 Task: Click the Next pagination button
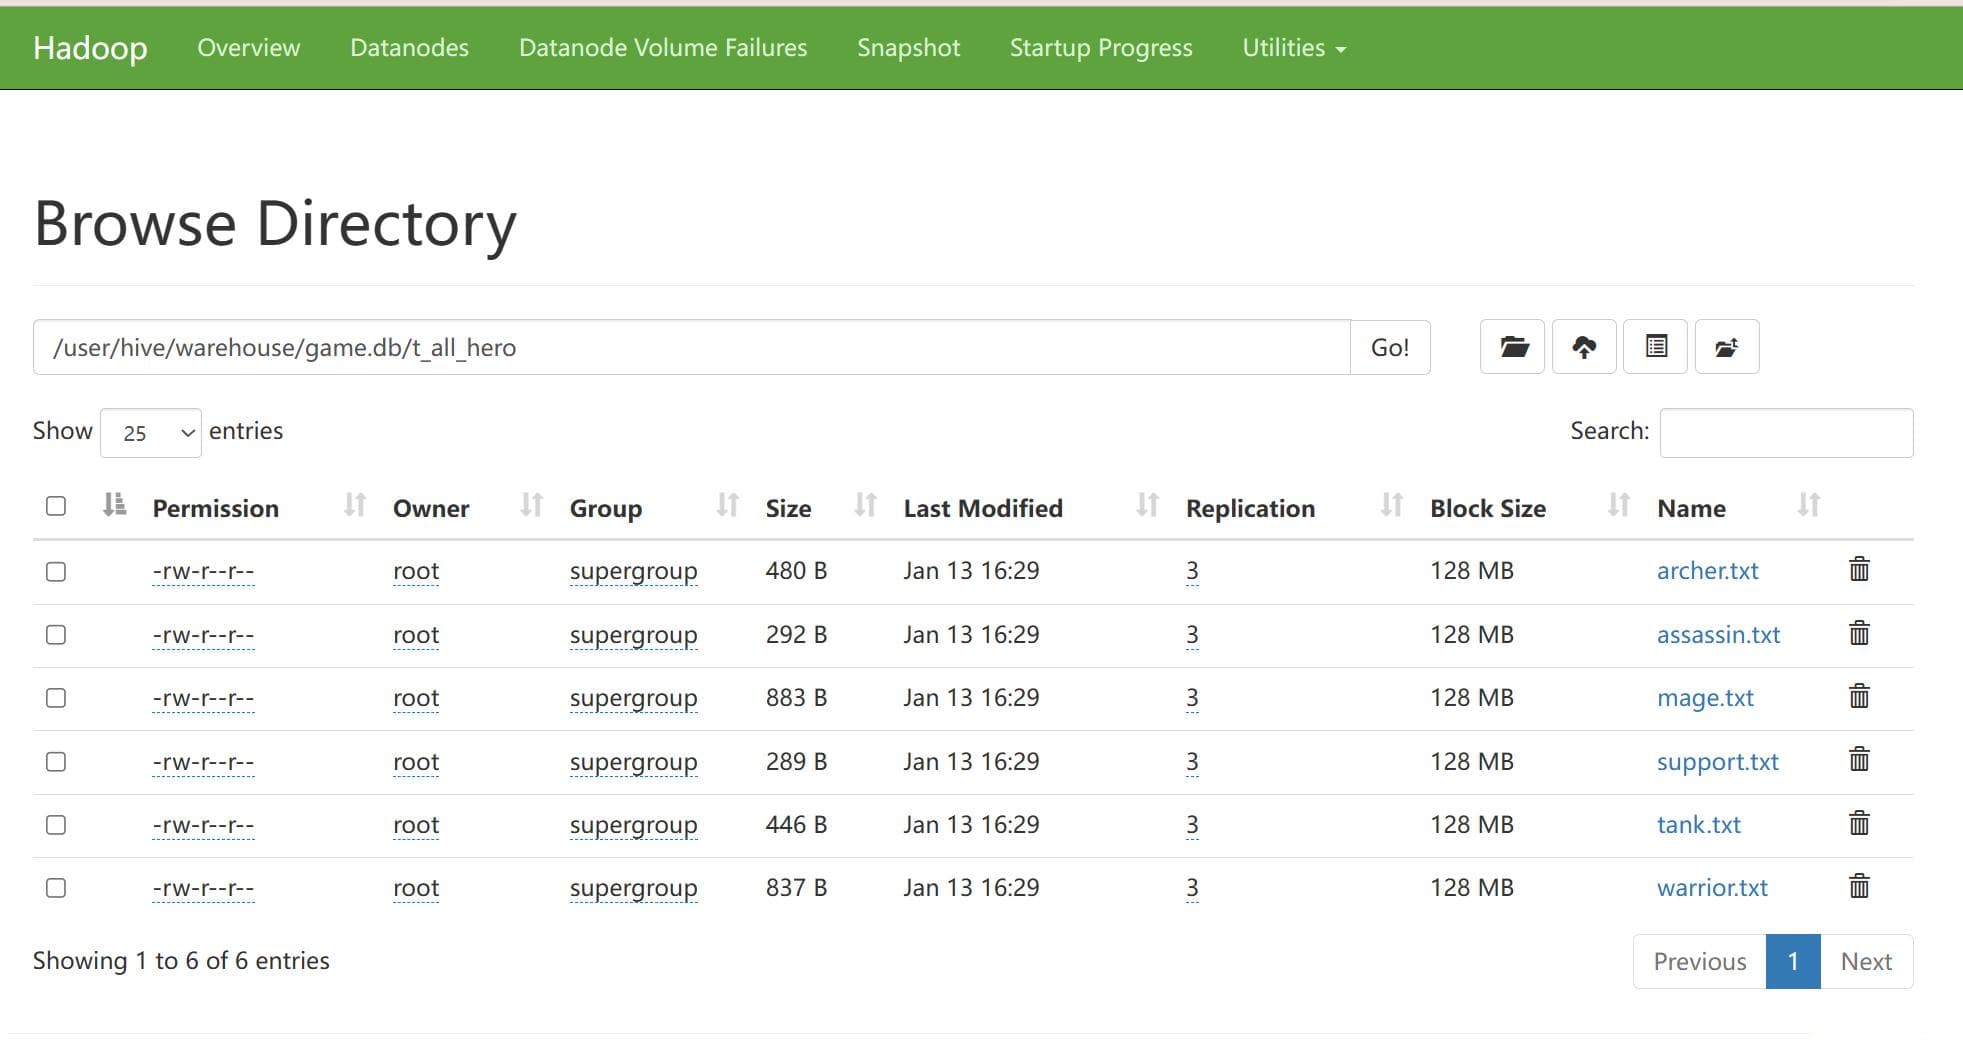coord(1866,961)
